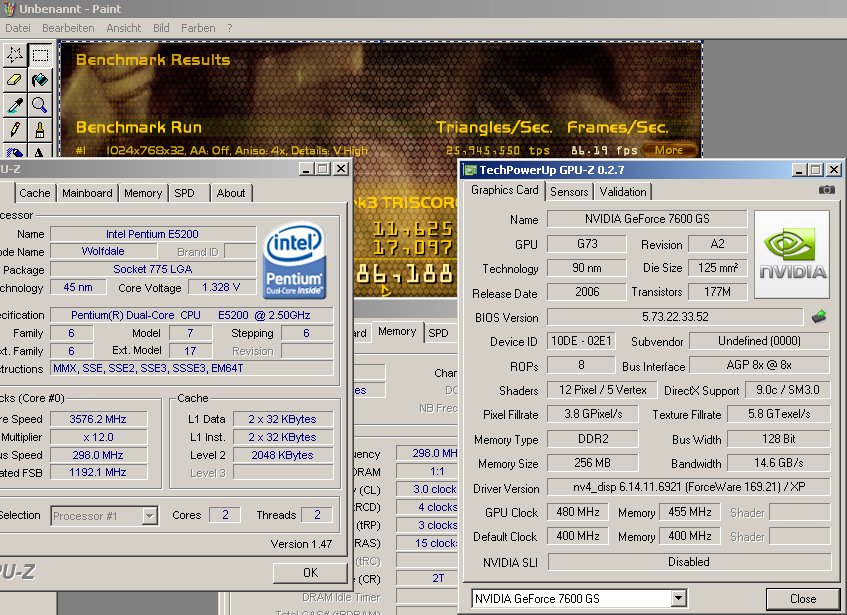Click the BIOS save chip icon in GPU-Z
The width and height of the screenshot is (847, 615).
[819, 316]
